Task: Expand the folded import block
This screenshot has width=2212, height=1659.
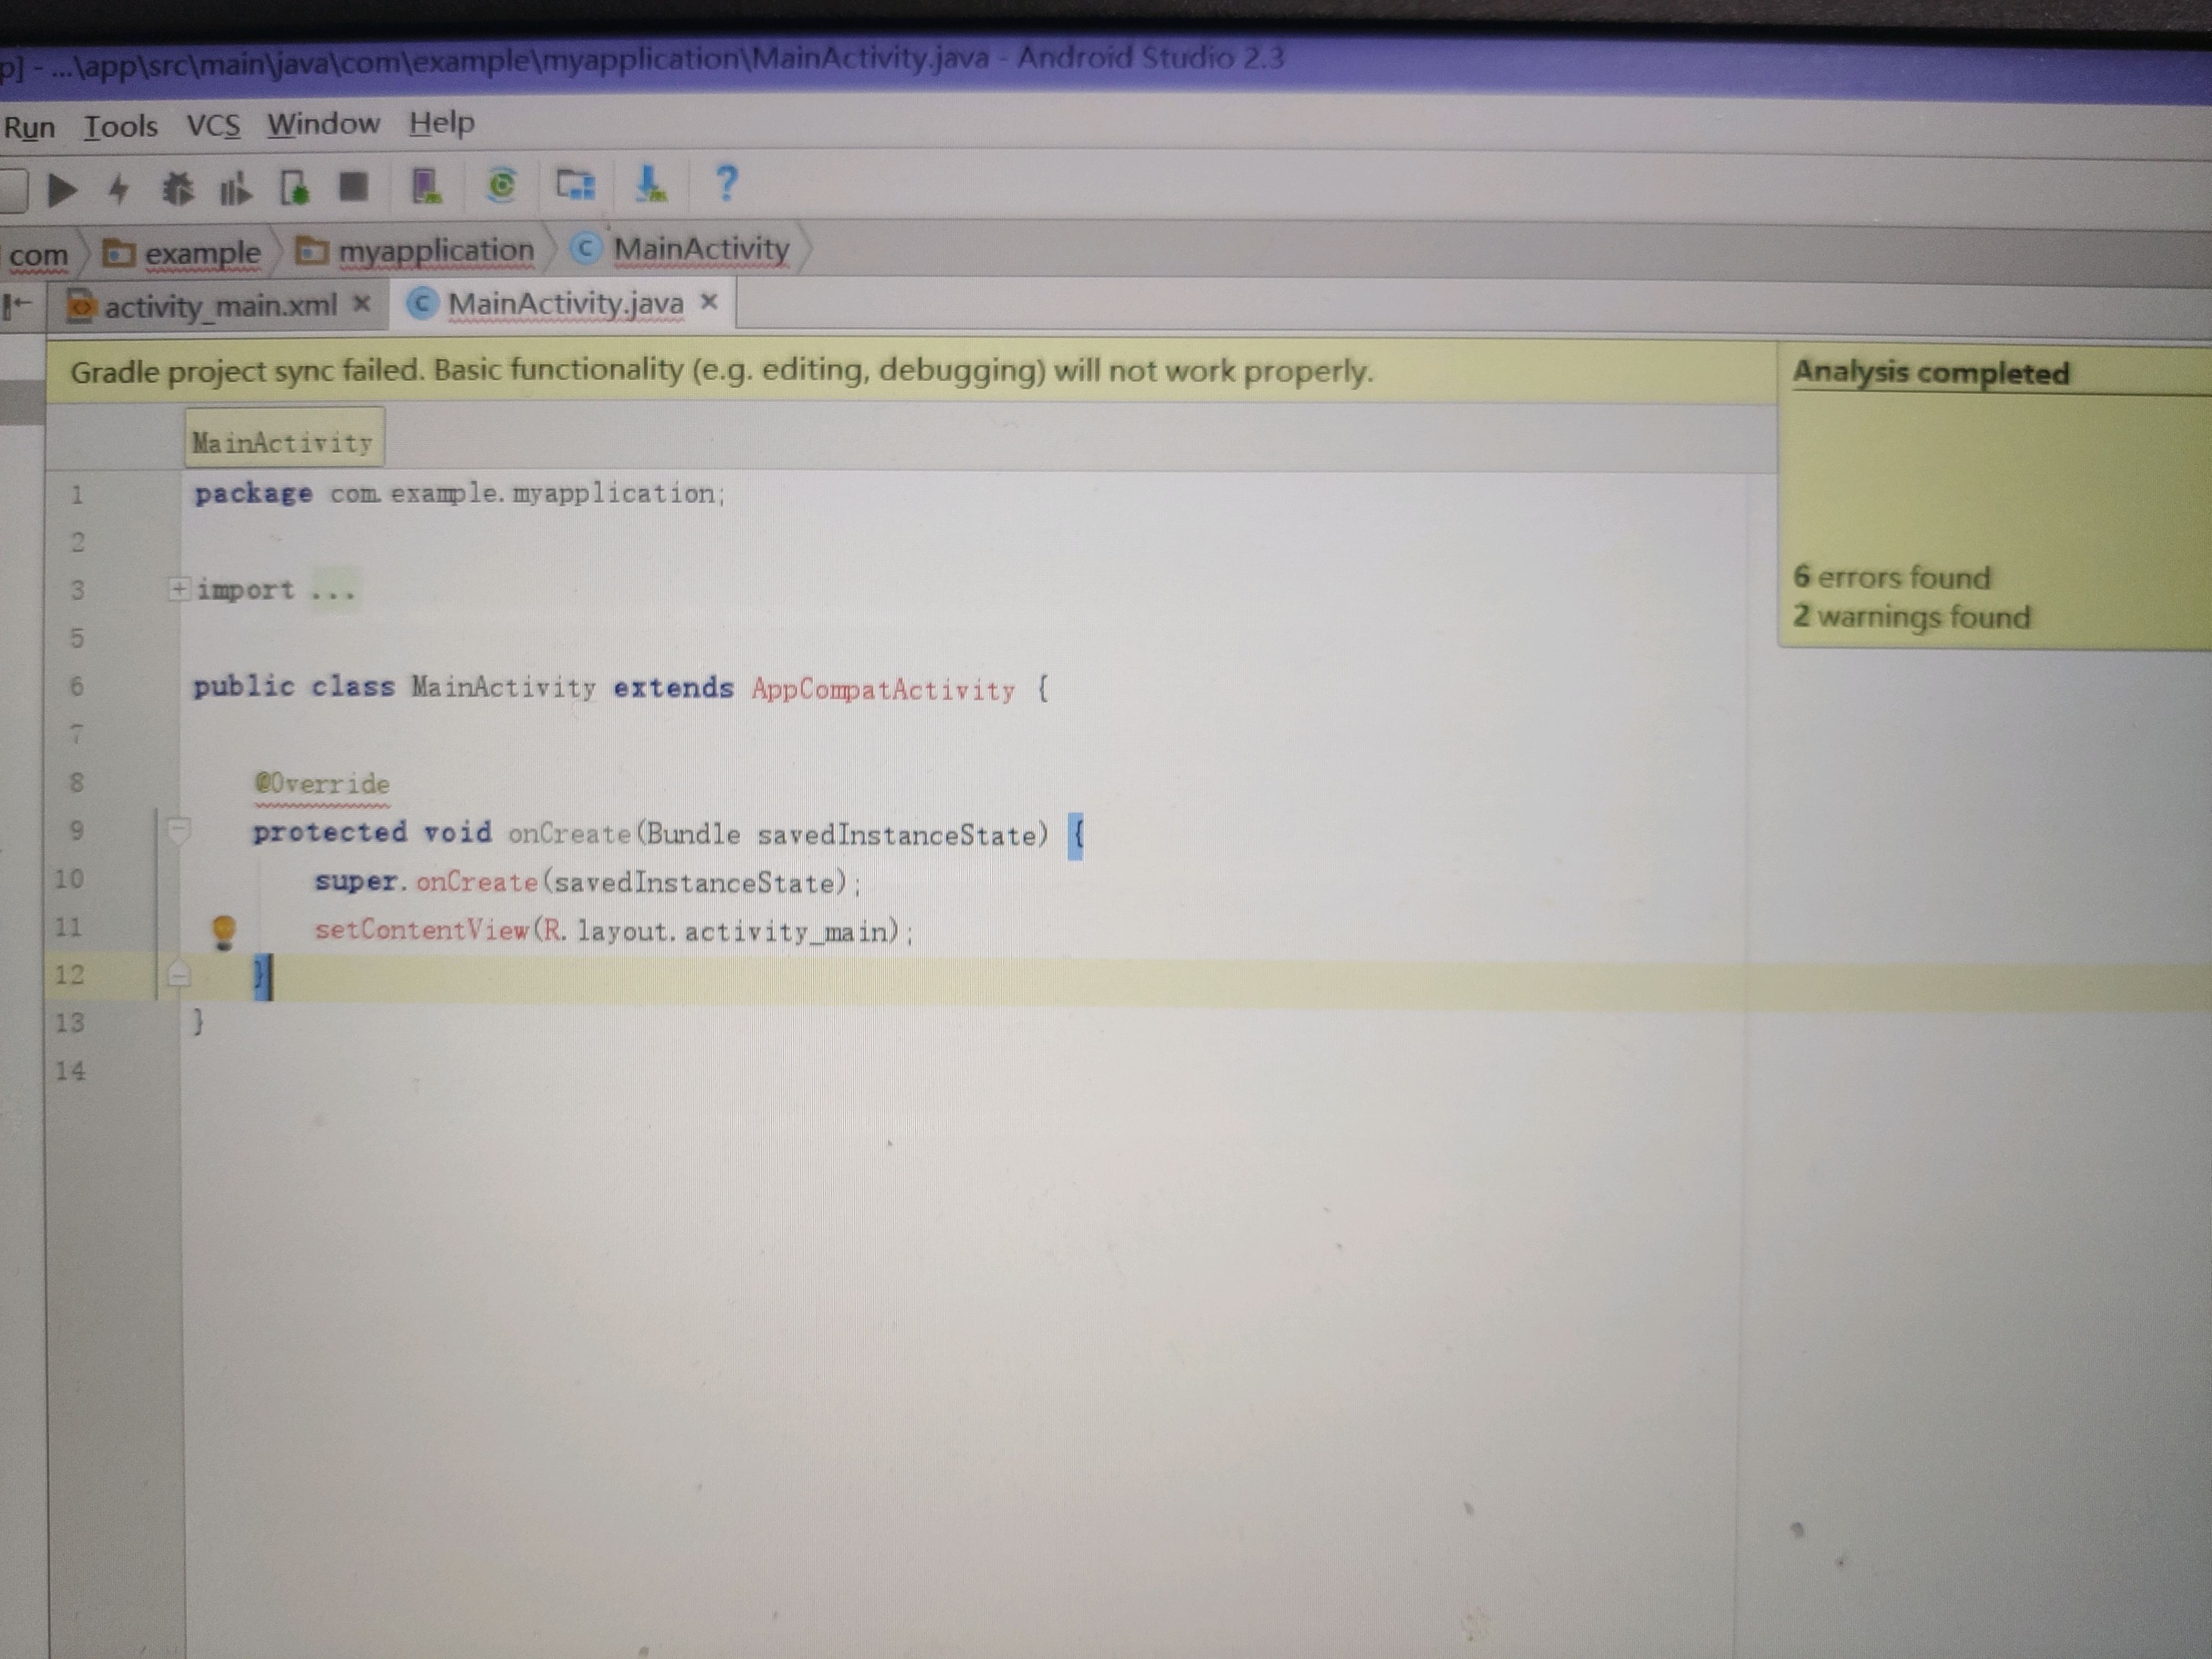Action: [178, 589]
